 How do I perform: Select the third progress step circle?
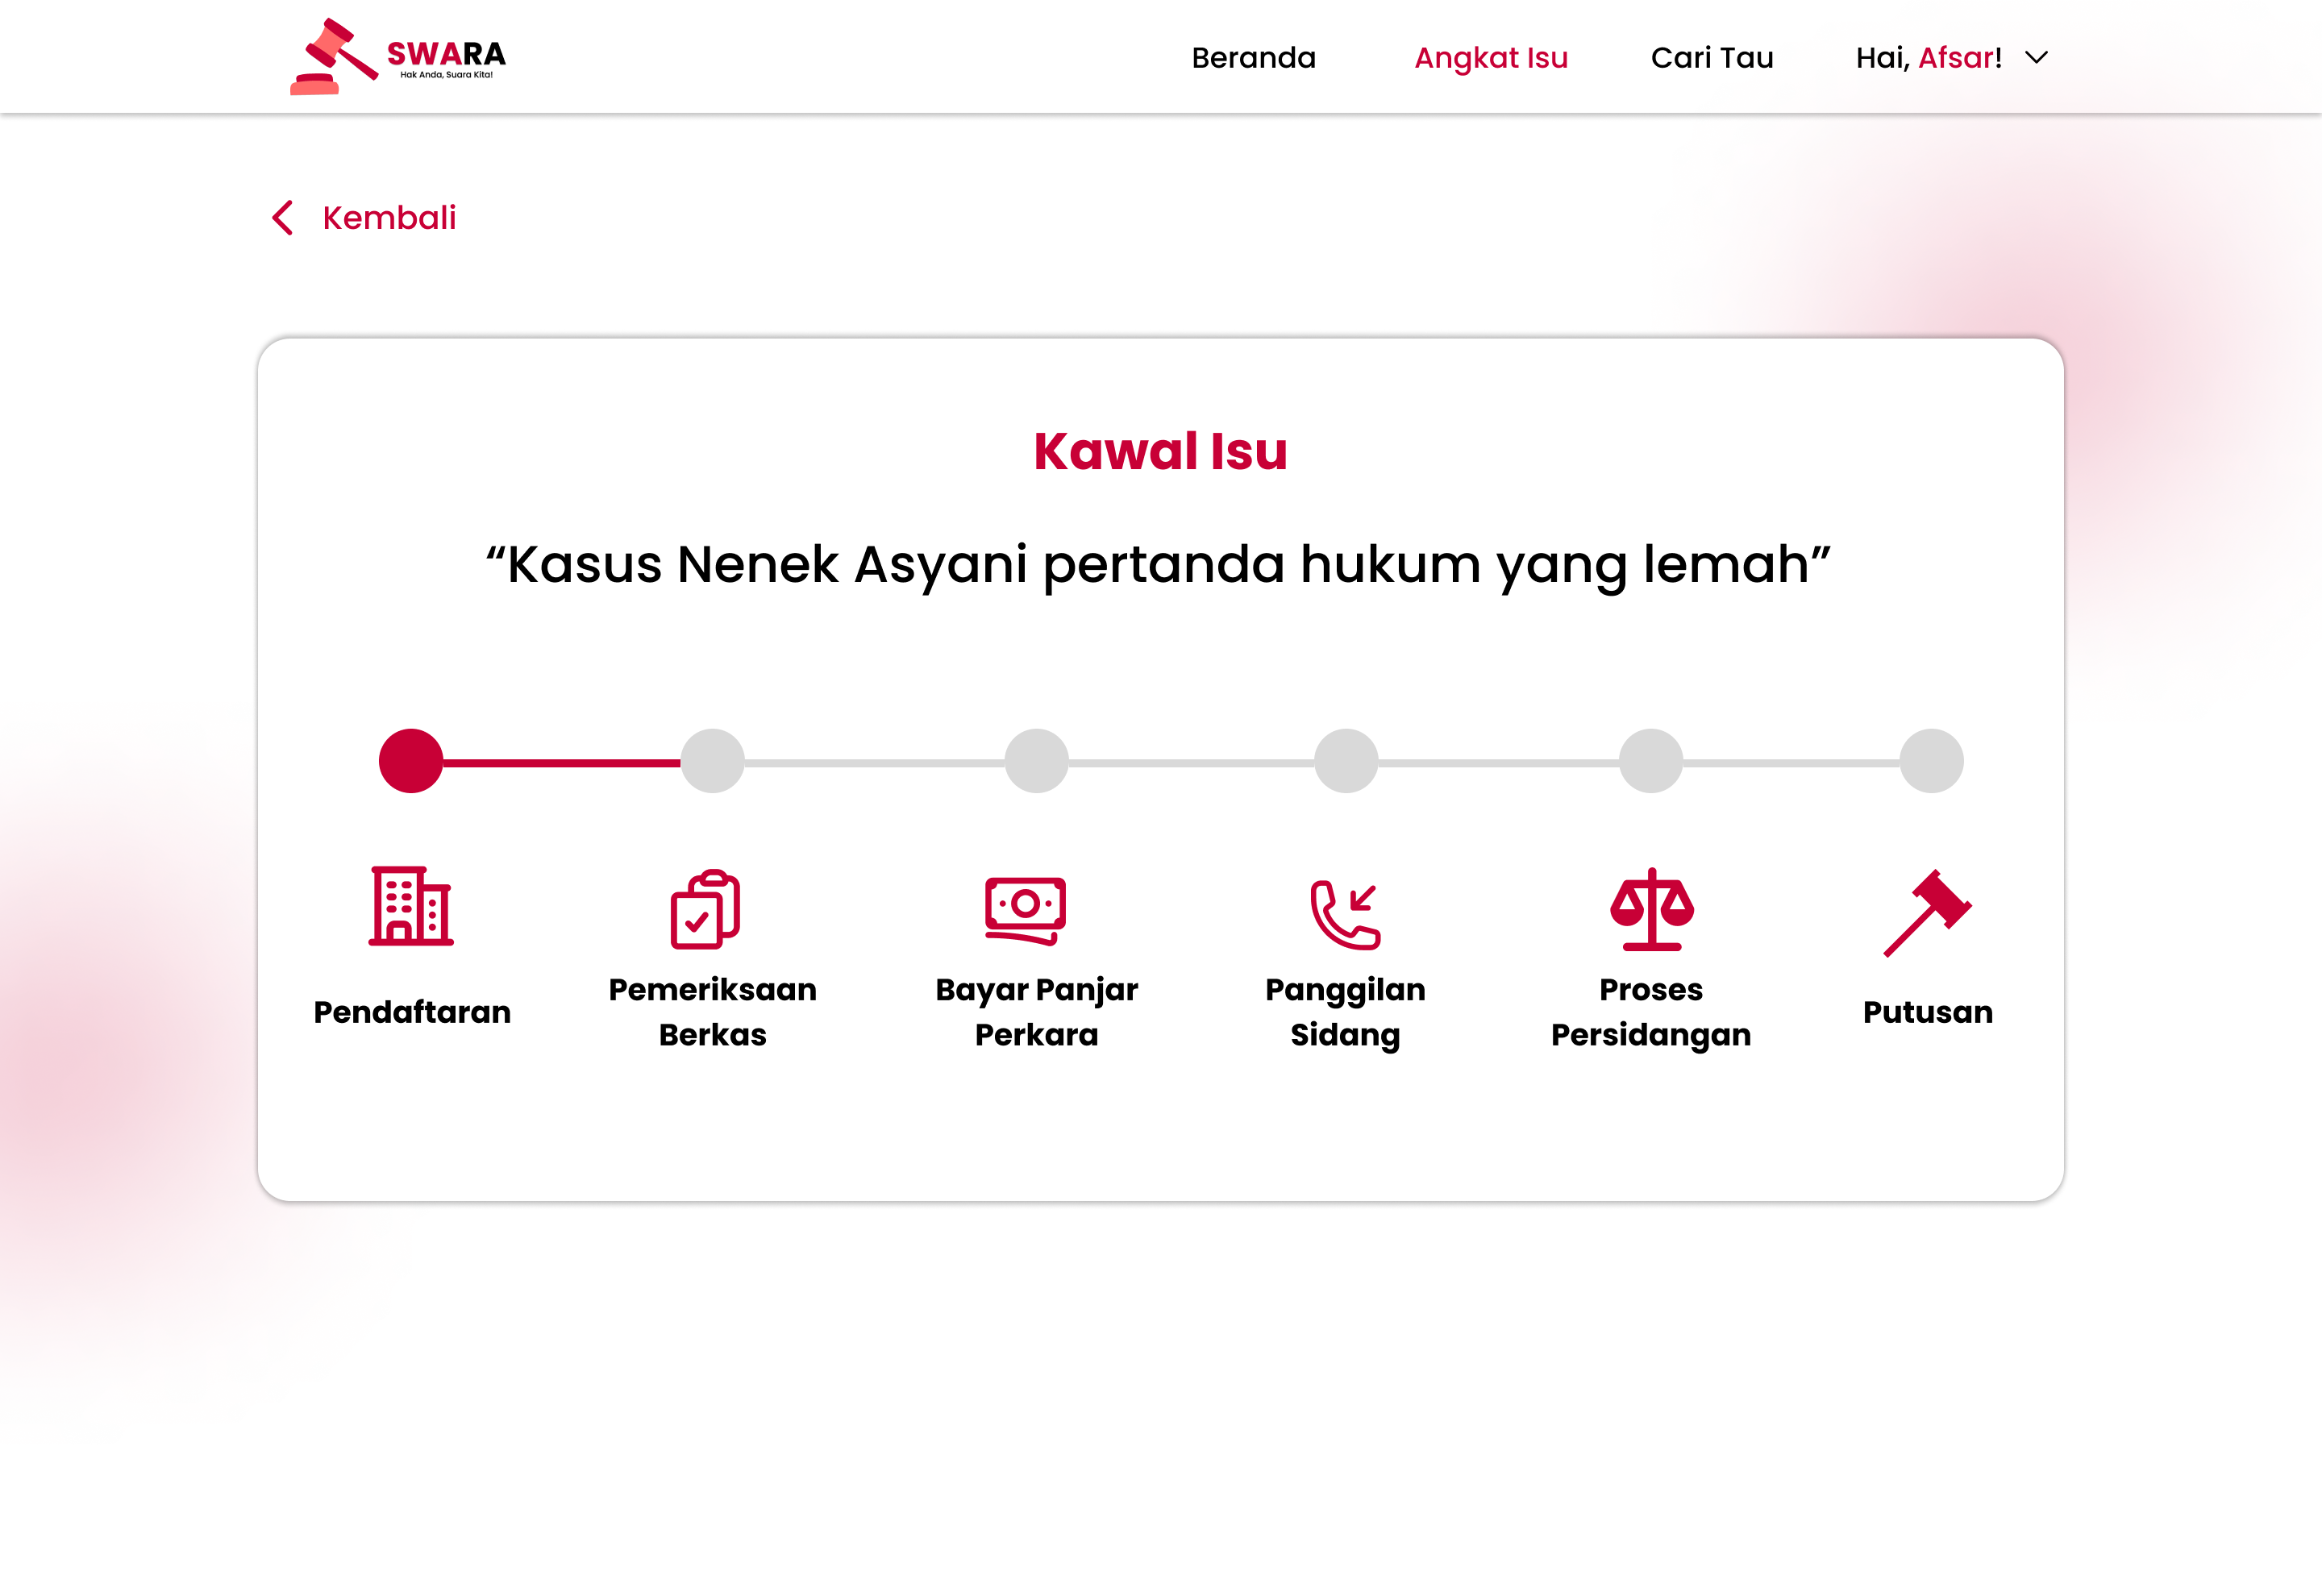pos(1036,761)
